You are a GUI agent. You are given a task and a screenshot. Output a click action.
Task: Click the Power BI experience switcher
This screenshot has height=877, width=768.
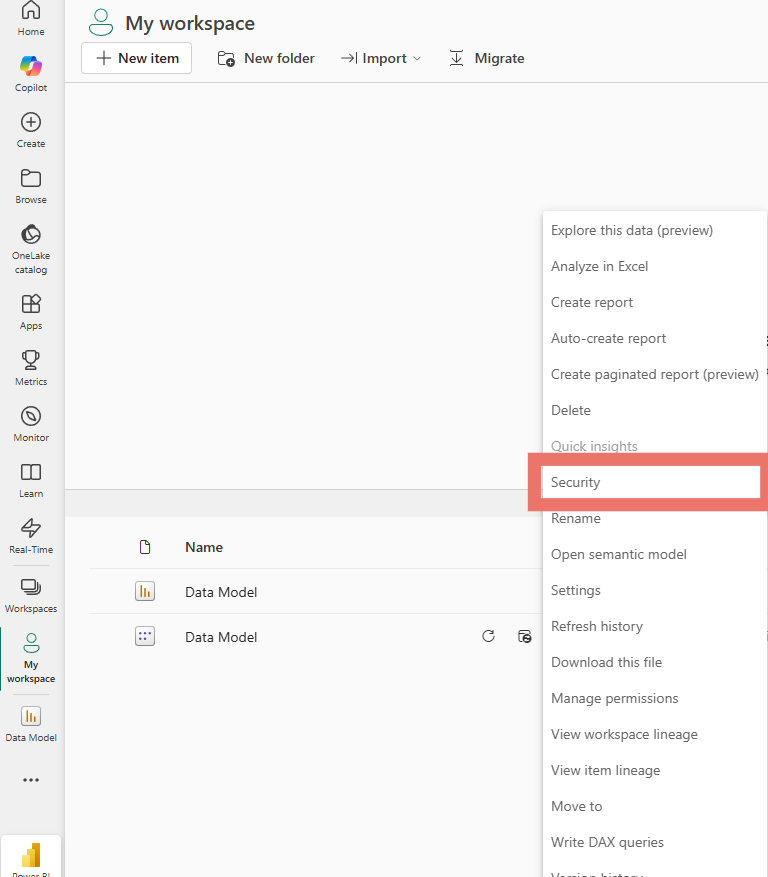(x=31, y=857)
